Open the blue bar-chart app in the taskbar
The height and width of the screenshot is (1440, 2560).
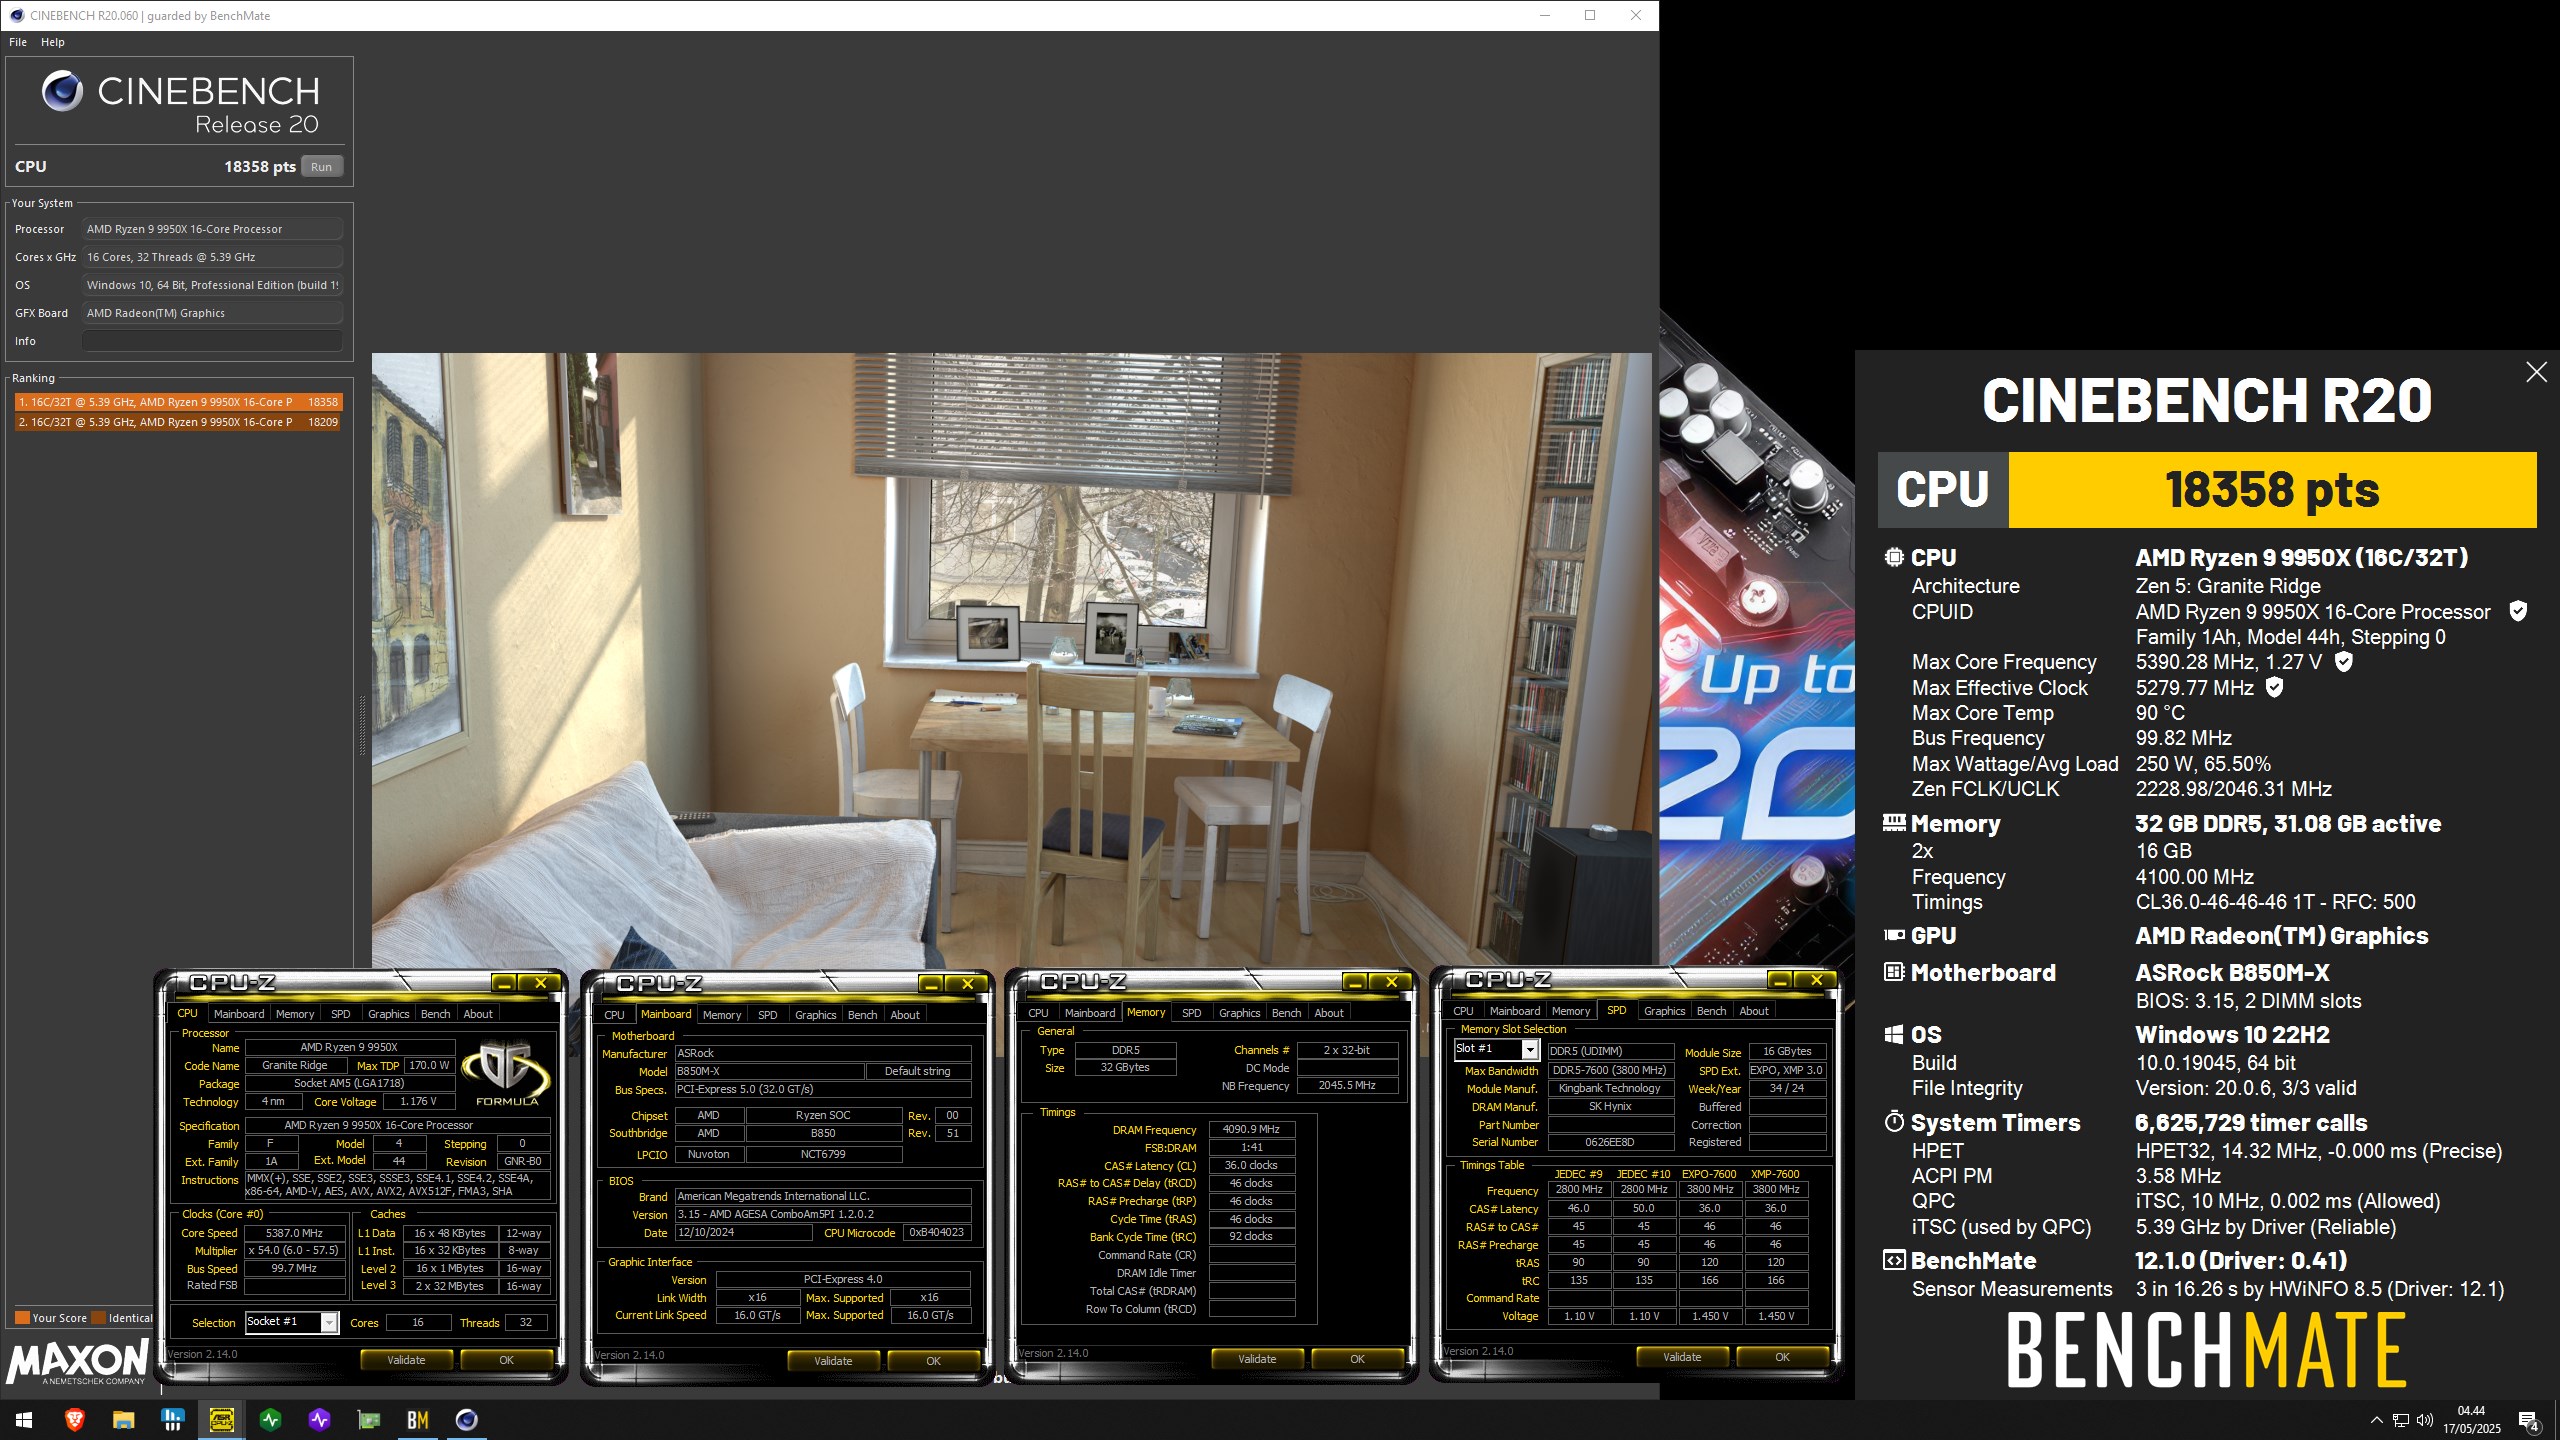tap(172, 1420)
